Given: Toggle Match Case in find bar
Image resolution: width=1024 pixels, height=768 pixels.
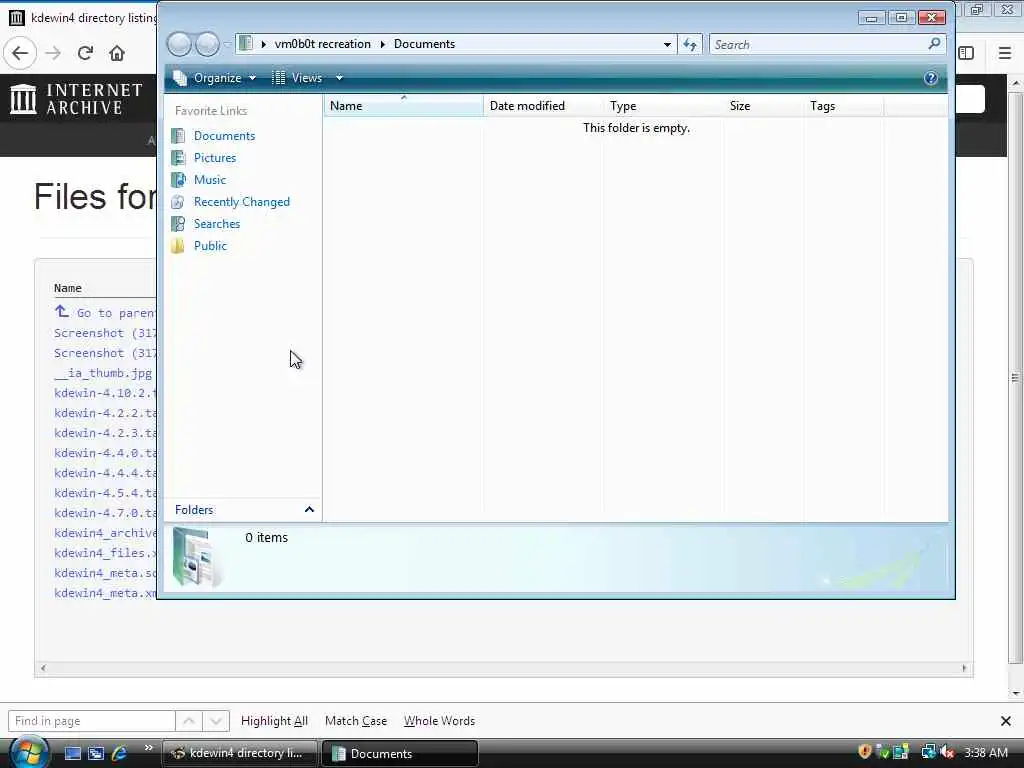Looking at the screenshot, I should [x=356, y=721].
